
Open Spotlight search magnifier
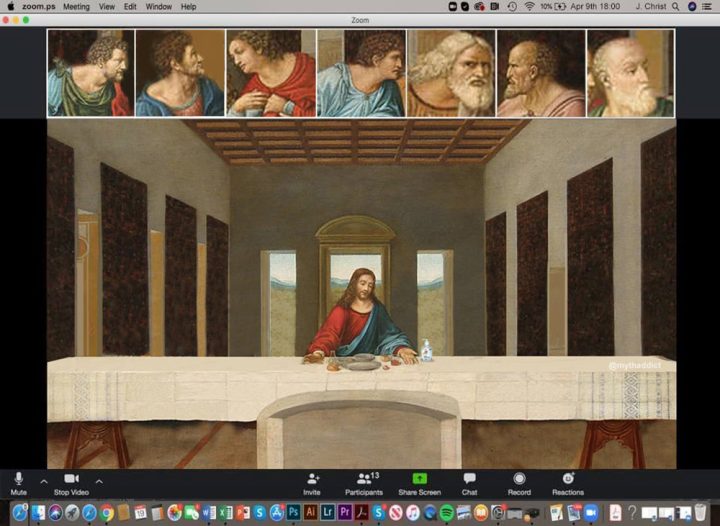(x=675, y=6)
